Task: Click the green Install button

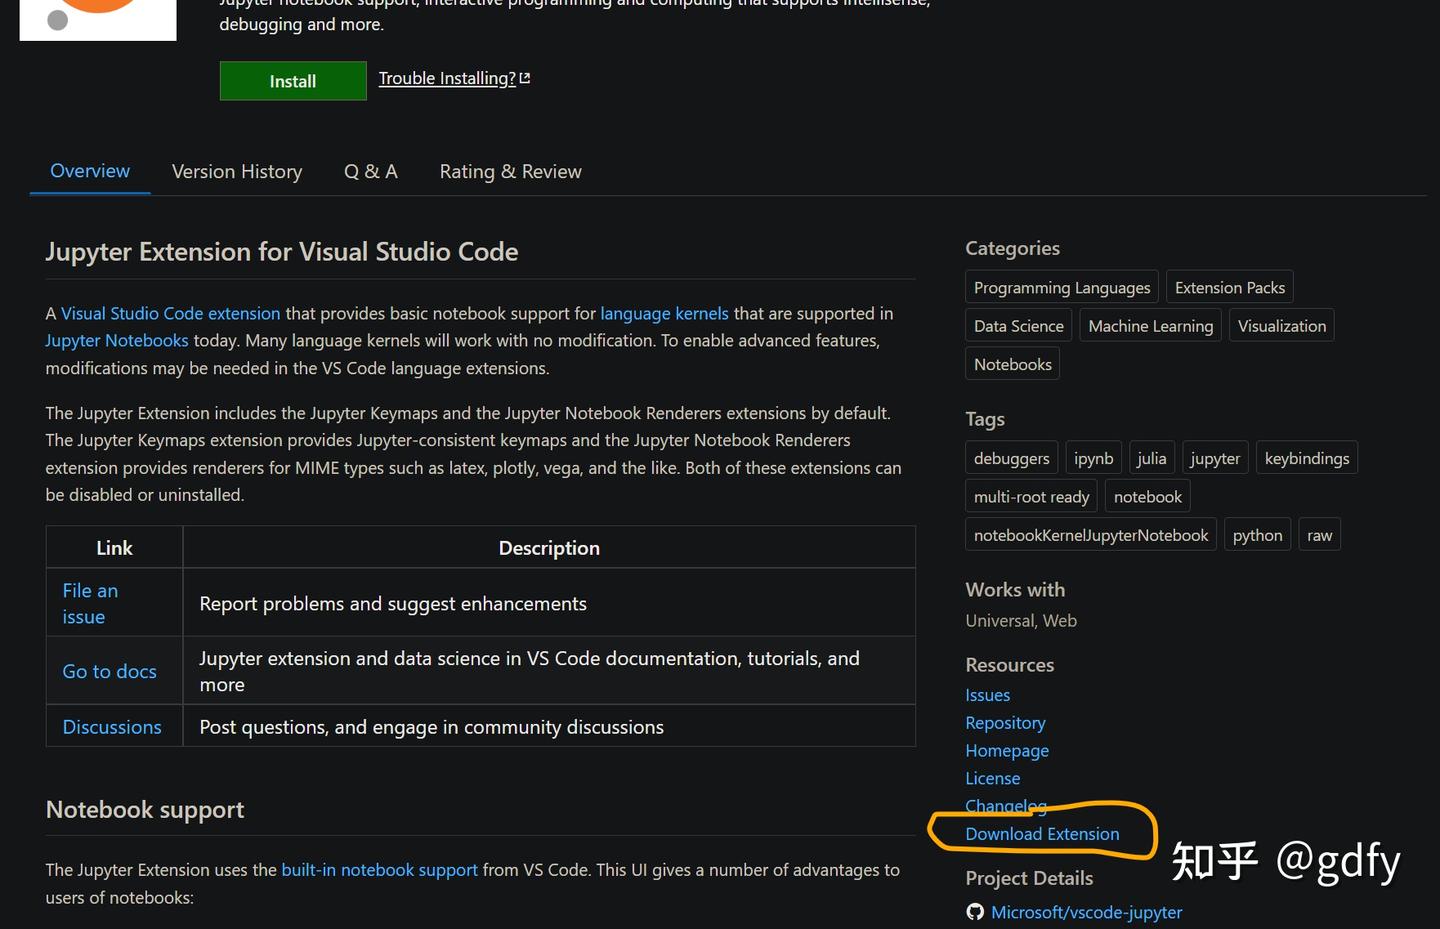Action: pyautogui.click(x=293, y=81)
